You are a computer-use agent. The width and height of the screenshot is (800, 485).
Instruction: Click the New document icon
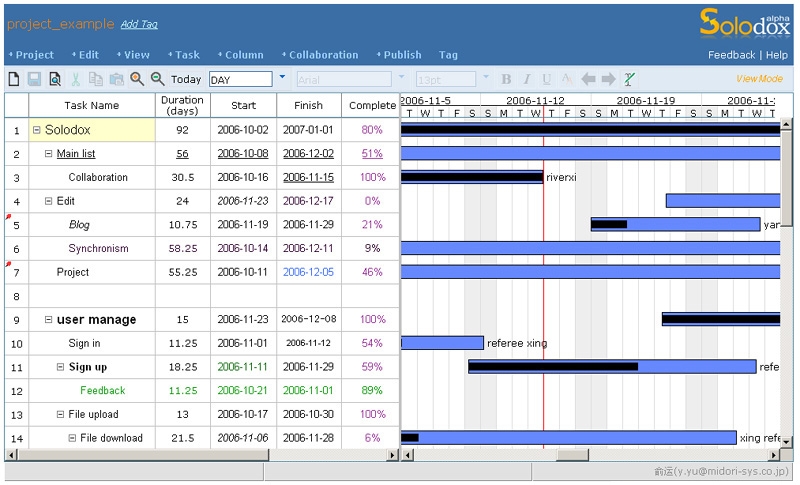14,79
